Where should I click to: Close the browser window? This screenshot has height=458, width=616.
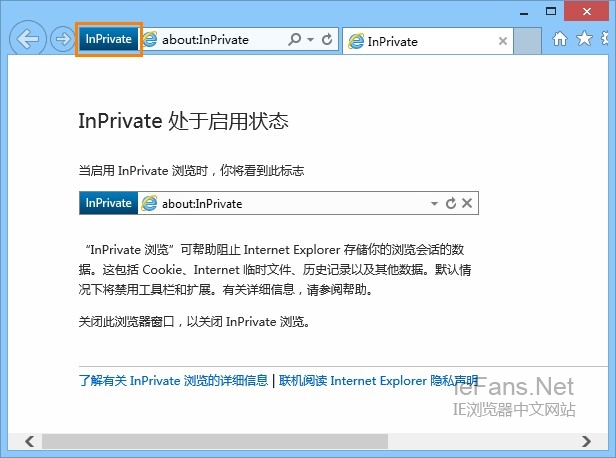point(587,11)
